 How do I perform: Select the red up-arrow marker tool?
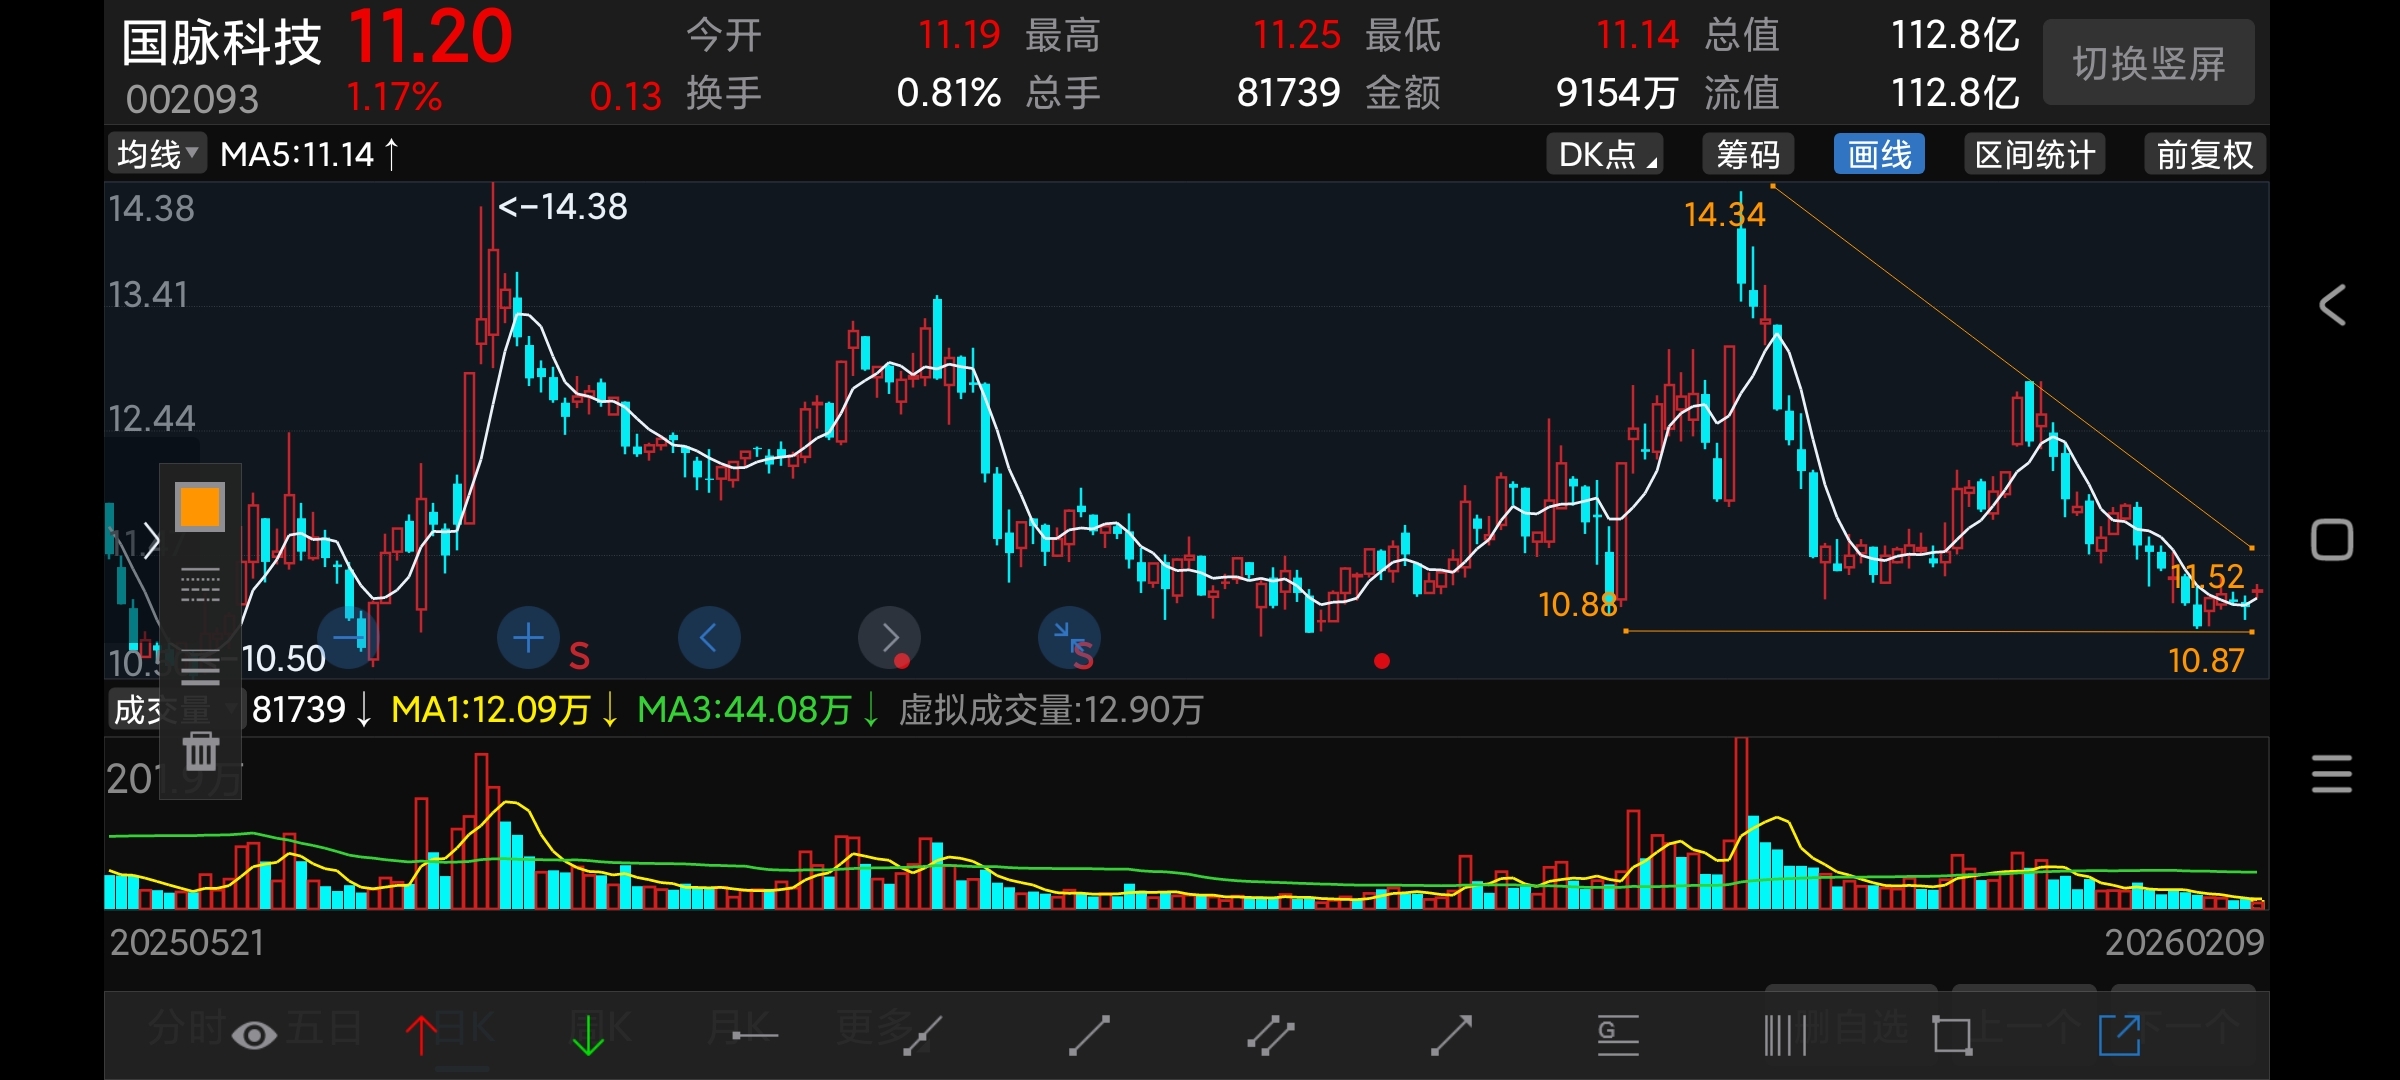pos(421,1035)
